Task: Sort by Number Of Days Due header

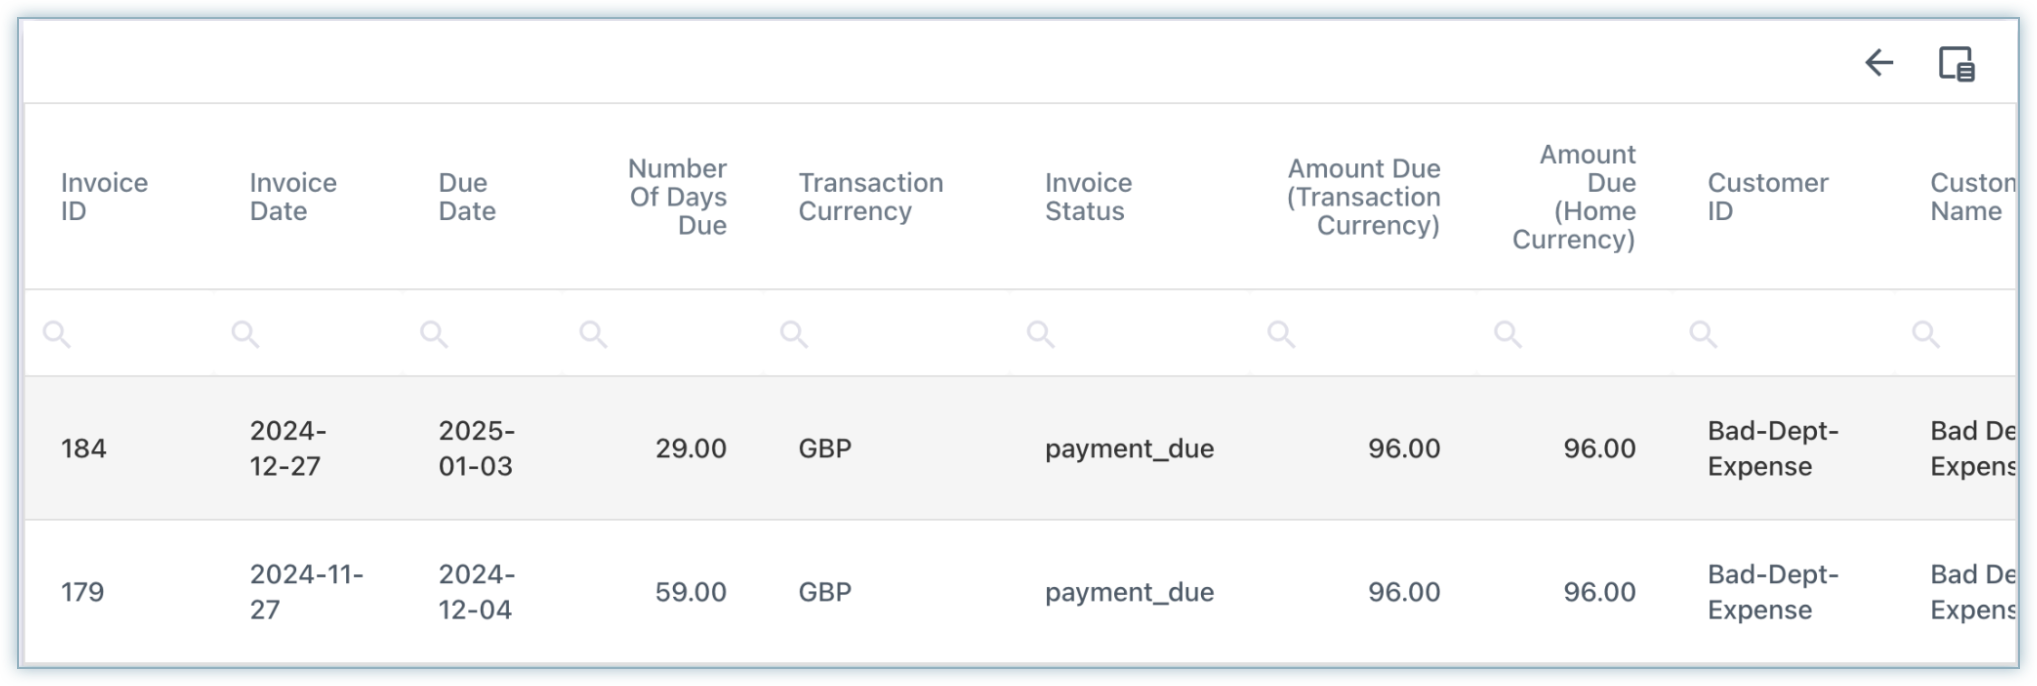Action: click(x=677, y=197)
